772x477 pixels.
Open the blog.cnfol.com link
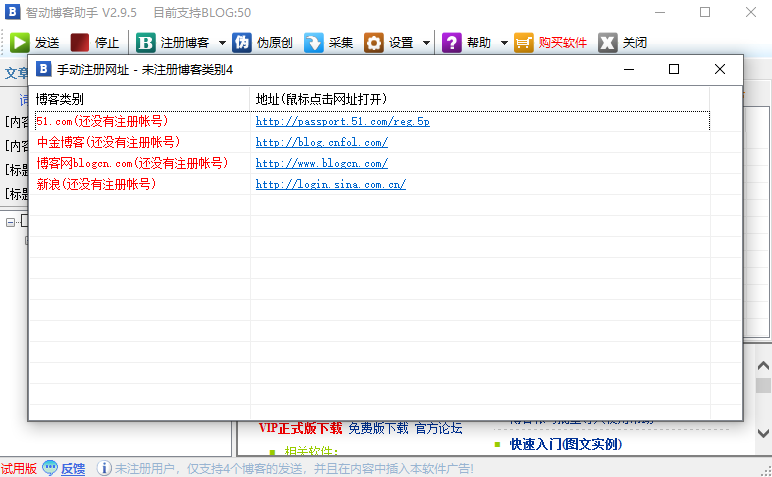(x=322, y=143)
